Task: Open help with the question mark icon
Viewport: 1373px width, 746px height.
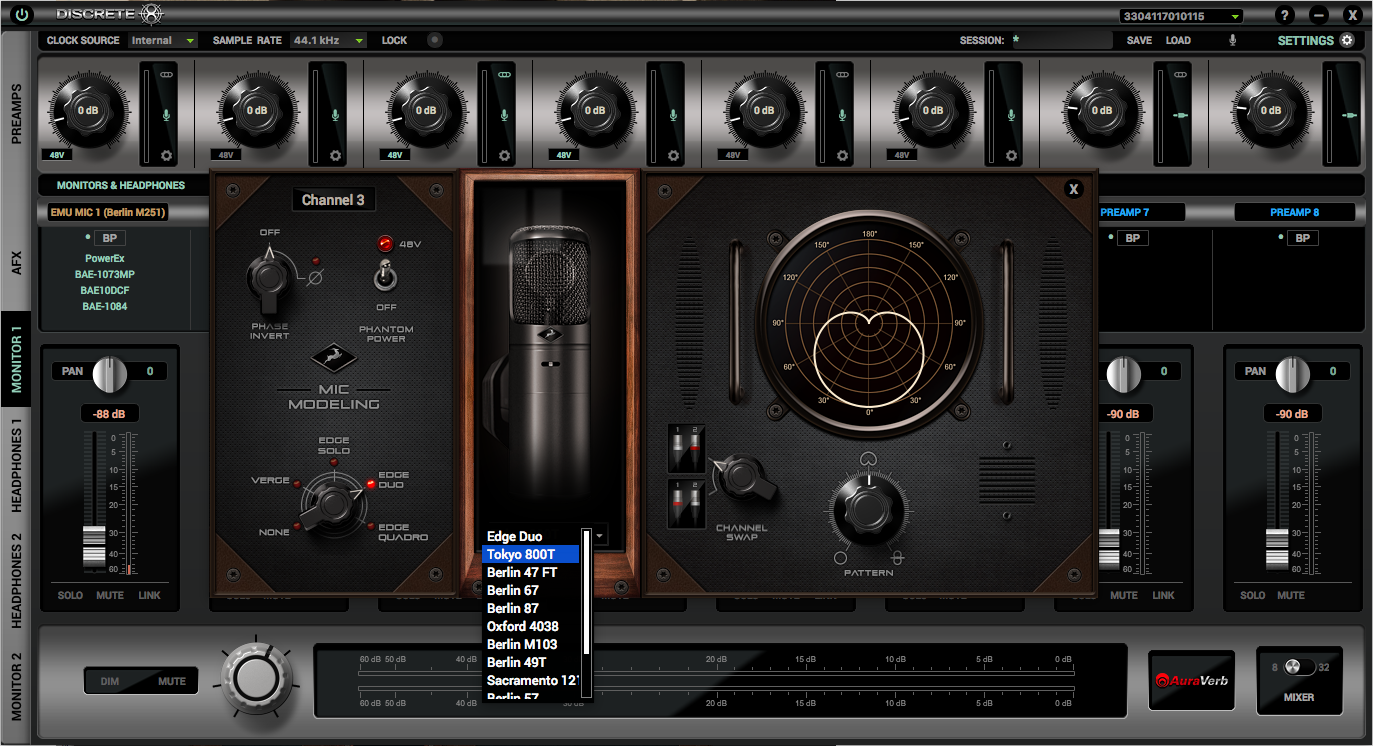Action: 1285,15
